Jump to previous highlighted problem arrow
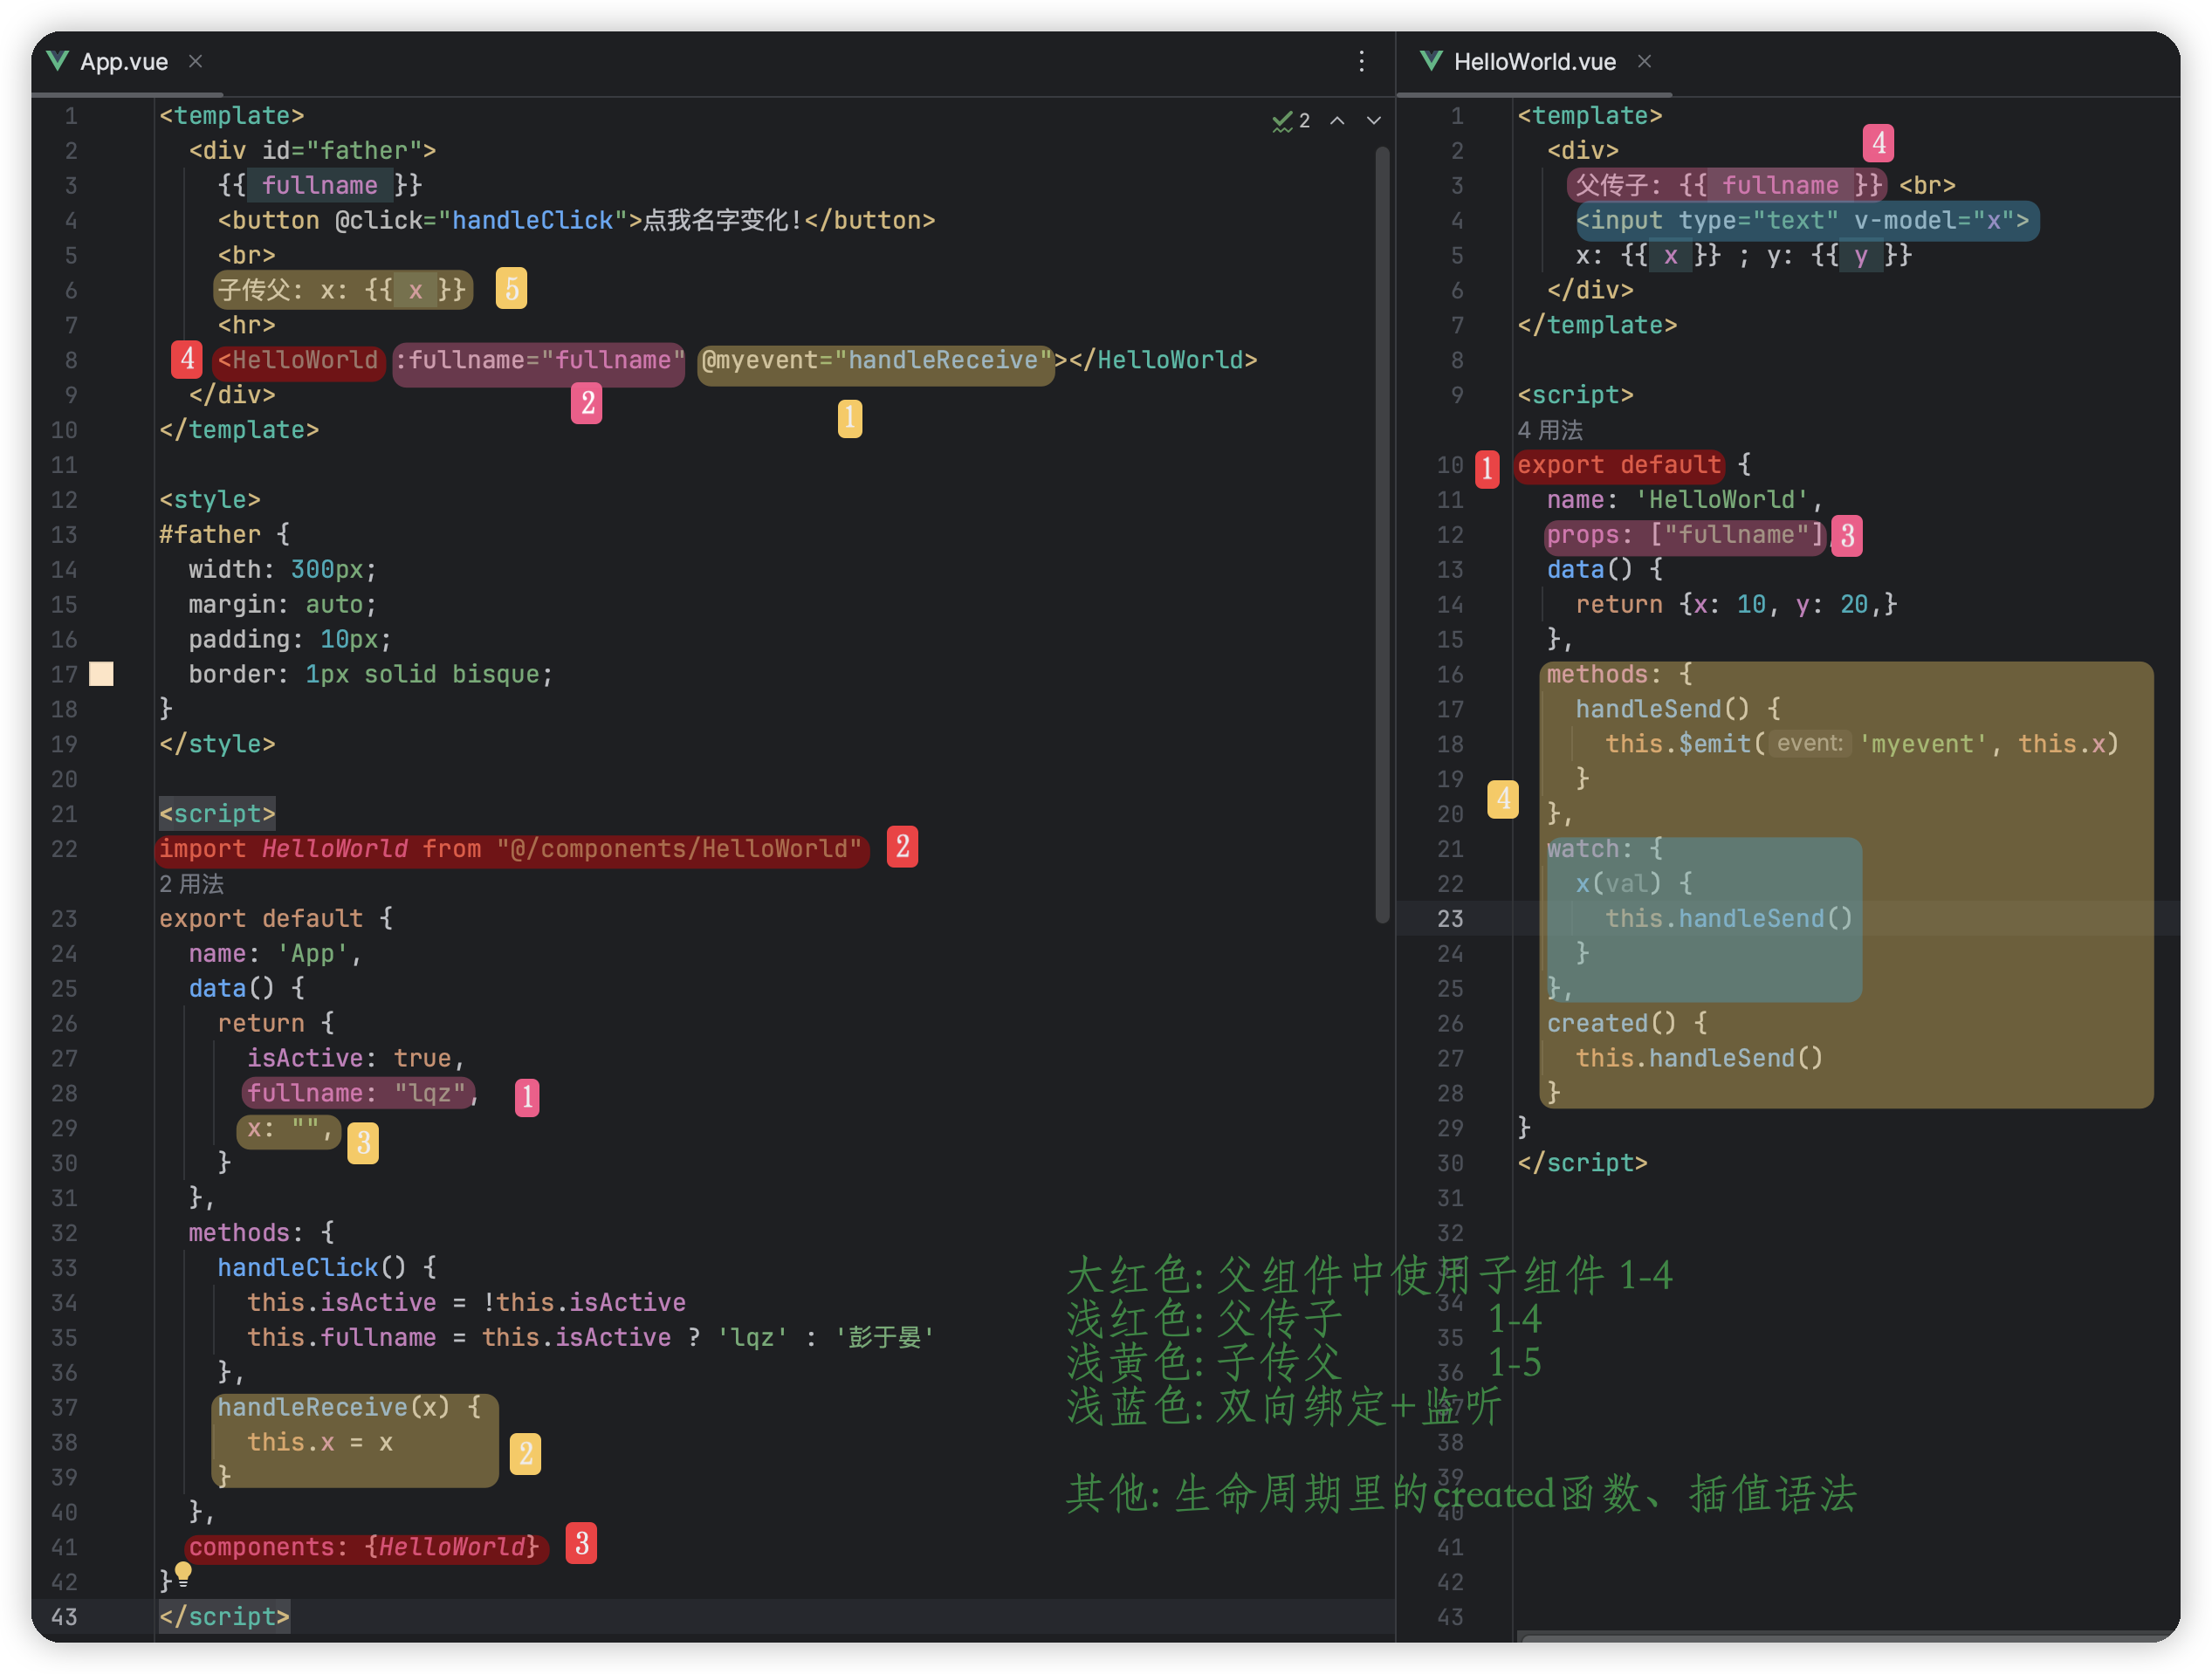 (1337, 121)
